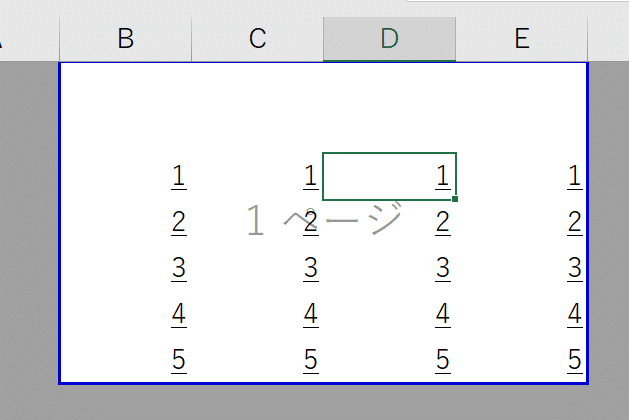629x420 pixels.
Task: Click the fill handle of the selected cell
Action: [x=456, y=200]
